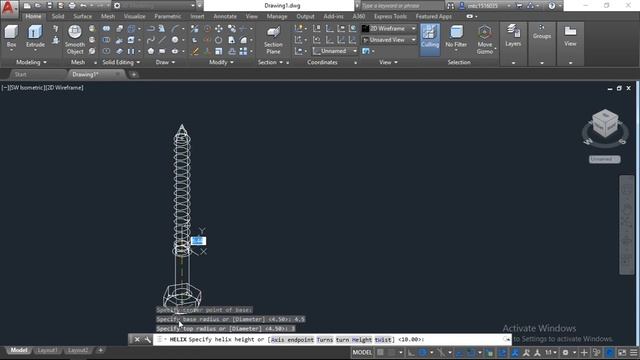Toggle hardware acceleration in status bar
The width and height of the screenshot is (640, 360).
[x=610, y=352]
